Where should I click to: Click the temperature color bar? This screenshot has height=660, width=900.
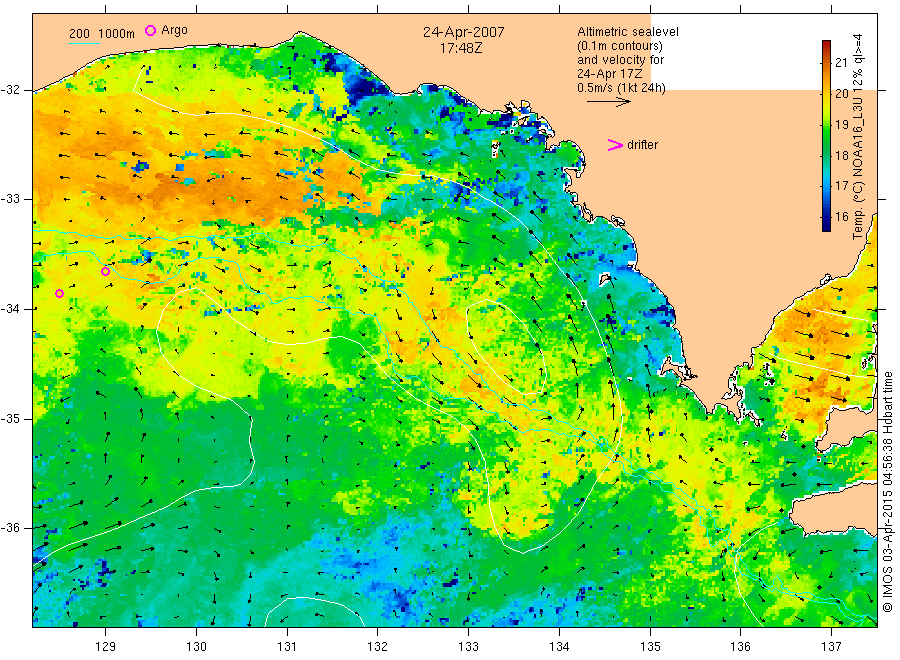tap(826, 136)
